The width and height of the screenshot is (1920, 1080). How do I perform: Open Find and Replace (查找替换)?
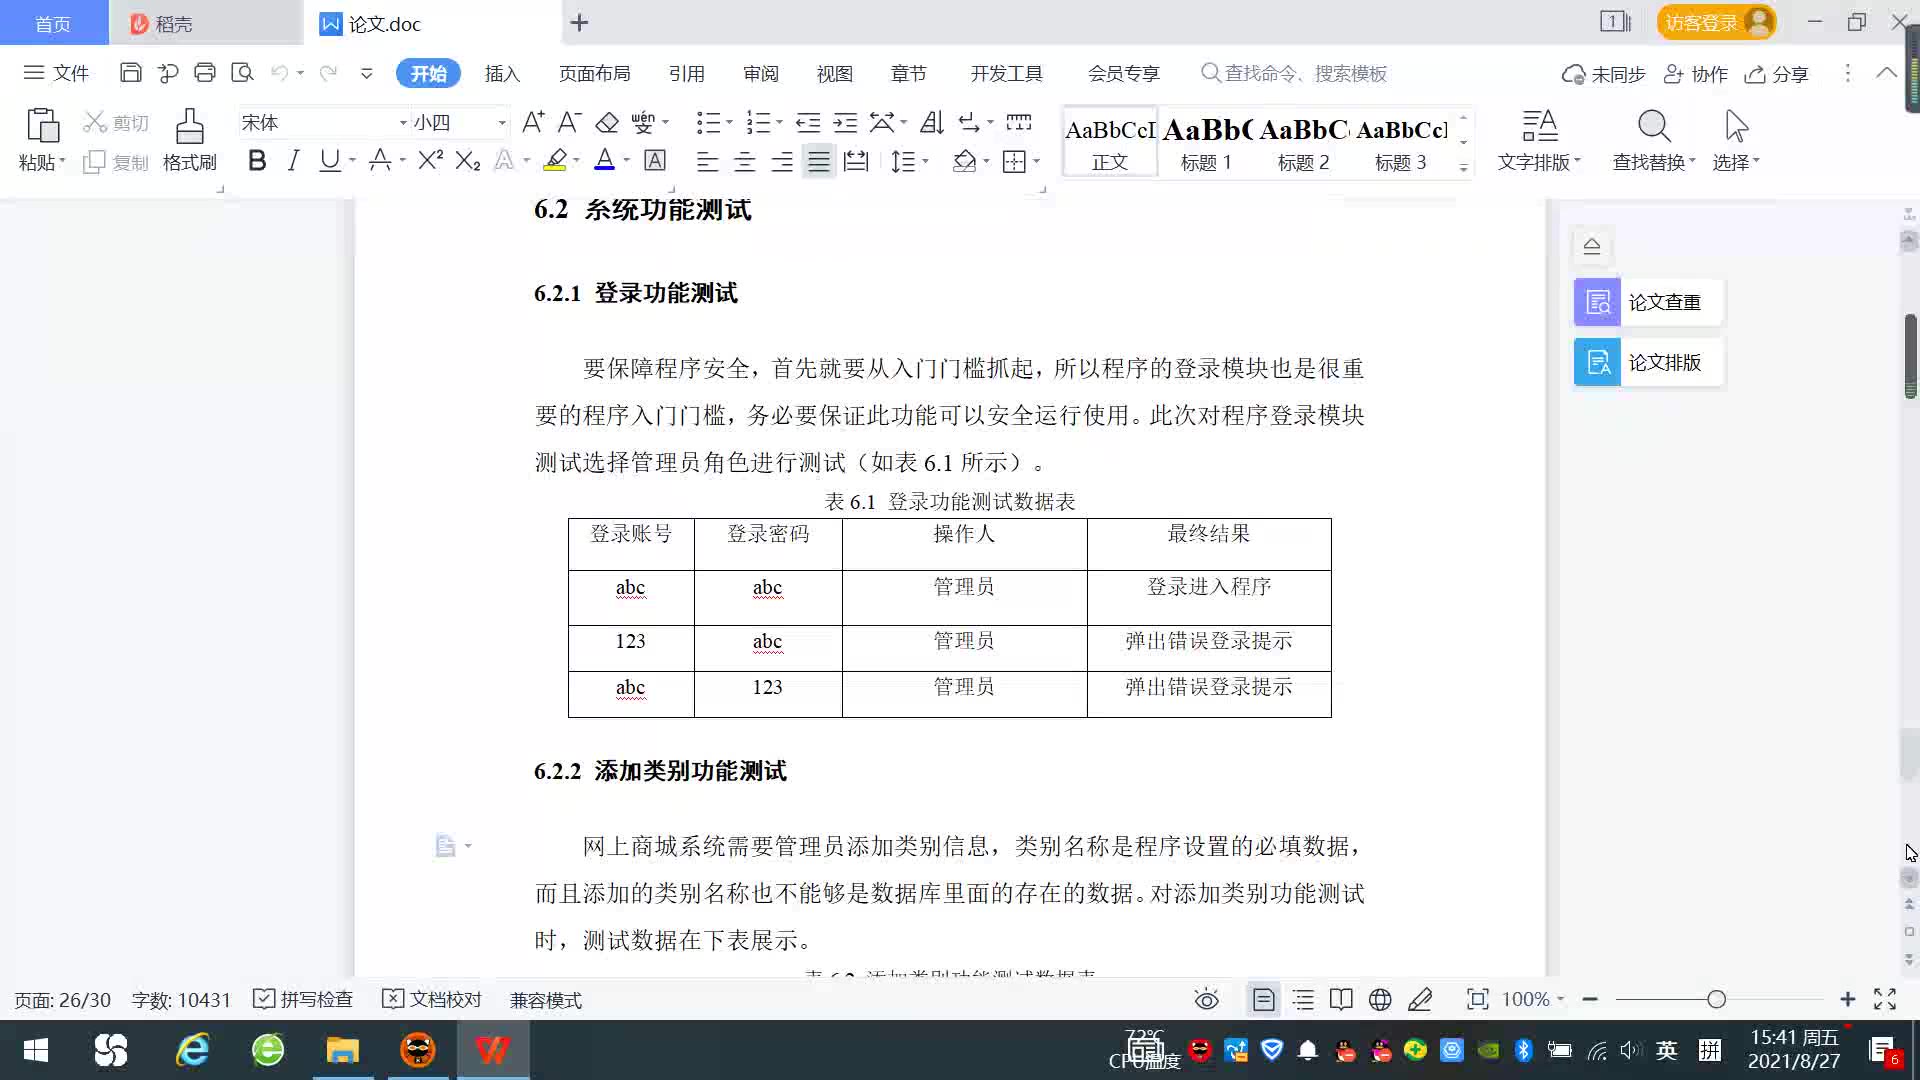pyautogui.click(x=1653, y=139)
